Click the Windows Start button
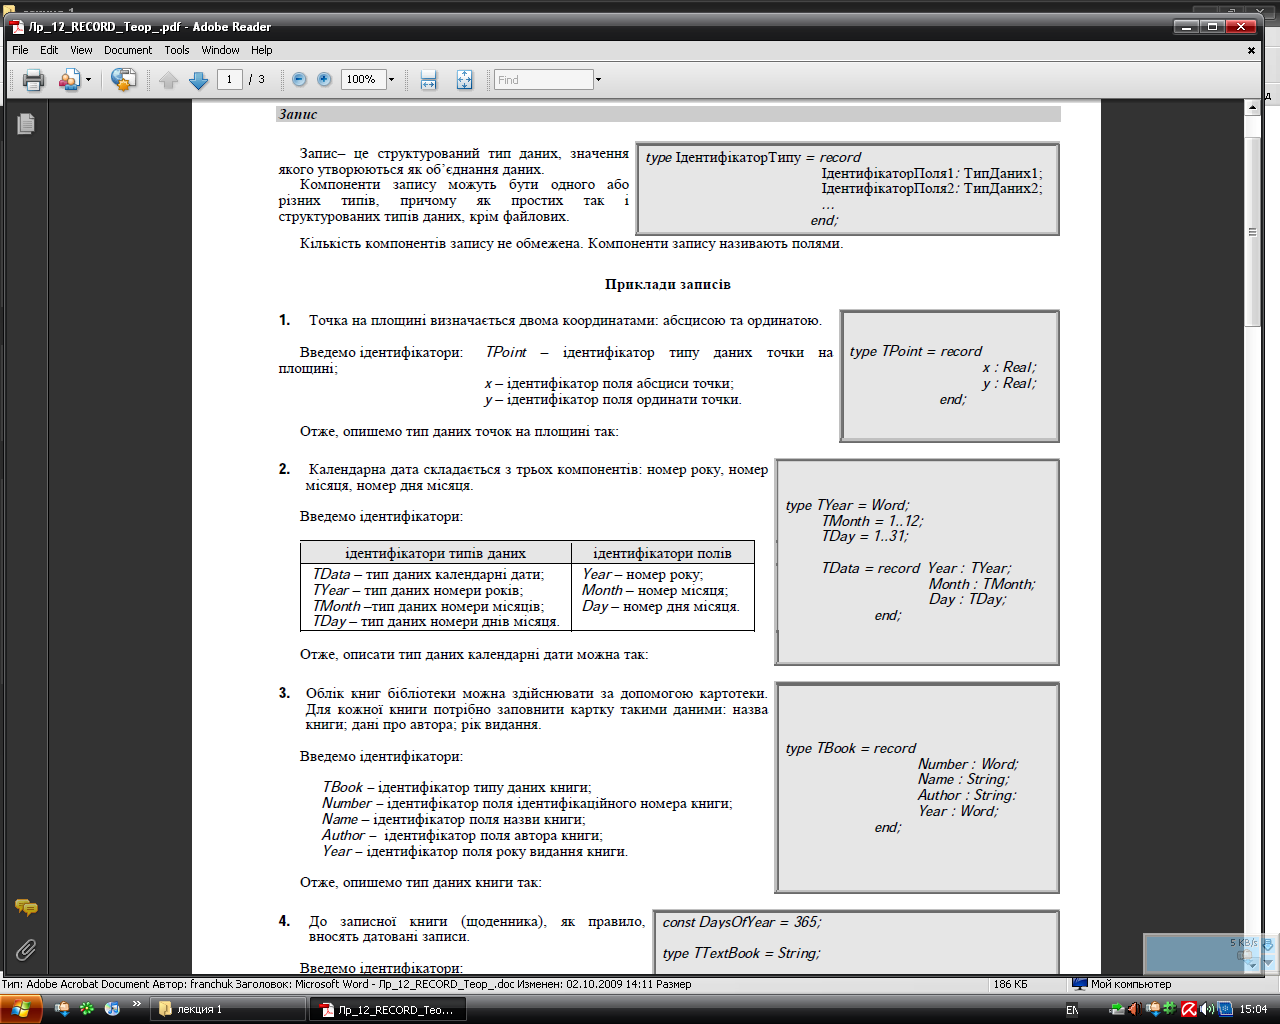 (21, 1009)
